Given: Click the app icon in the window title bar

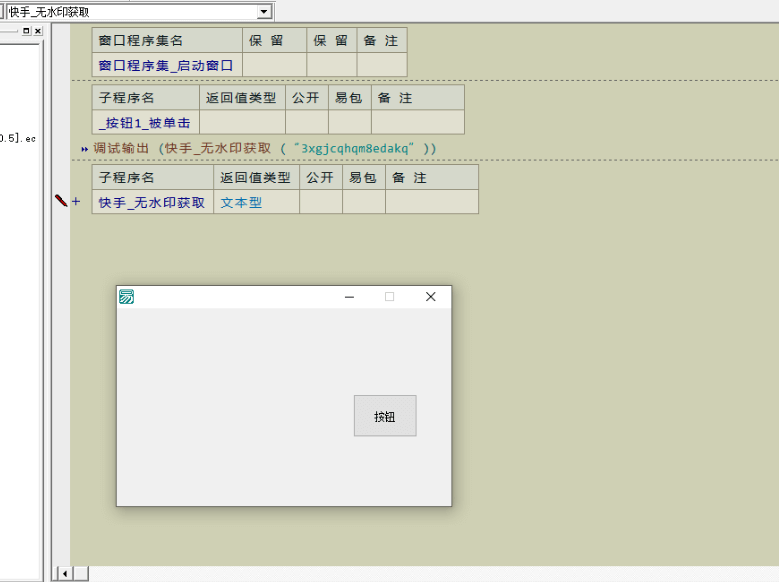Looking at the screenshot, I should [x=126, y=297].
